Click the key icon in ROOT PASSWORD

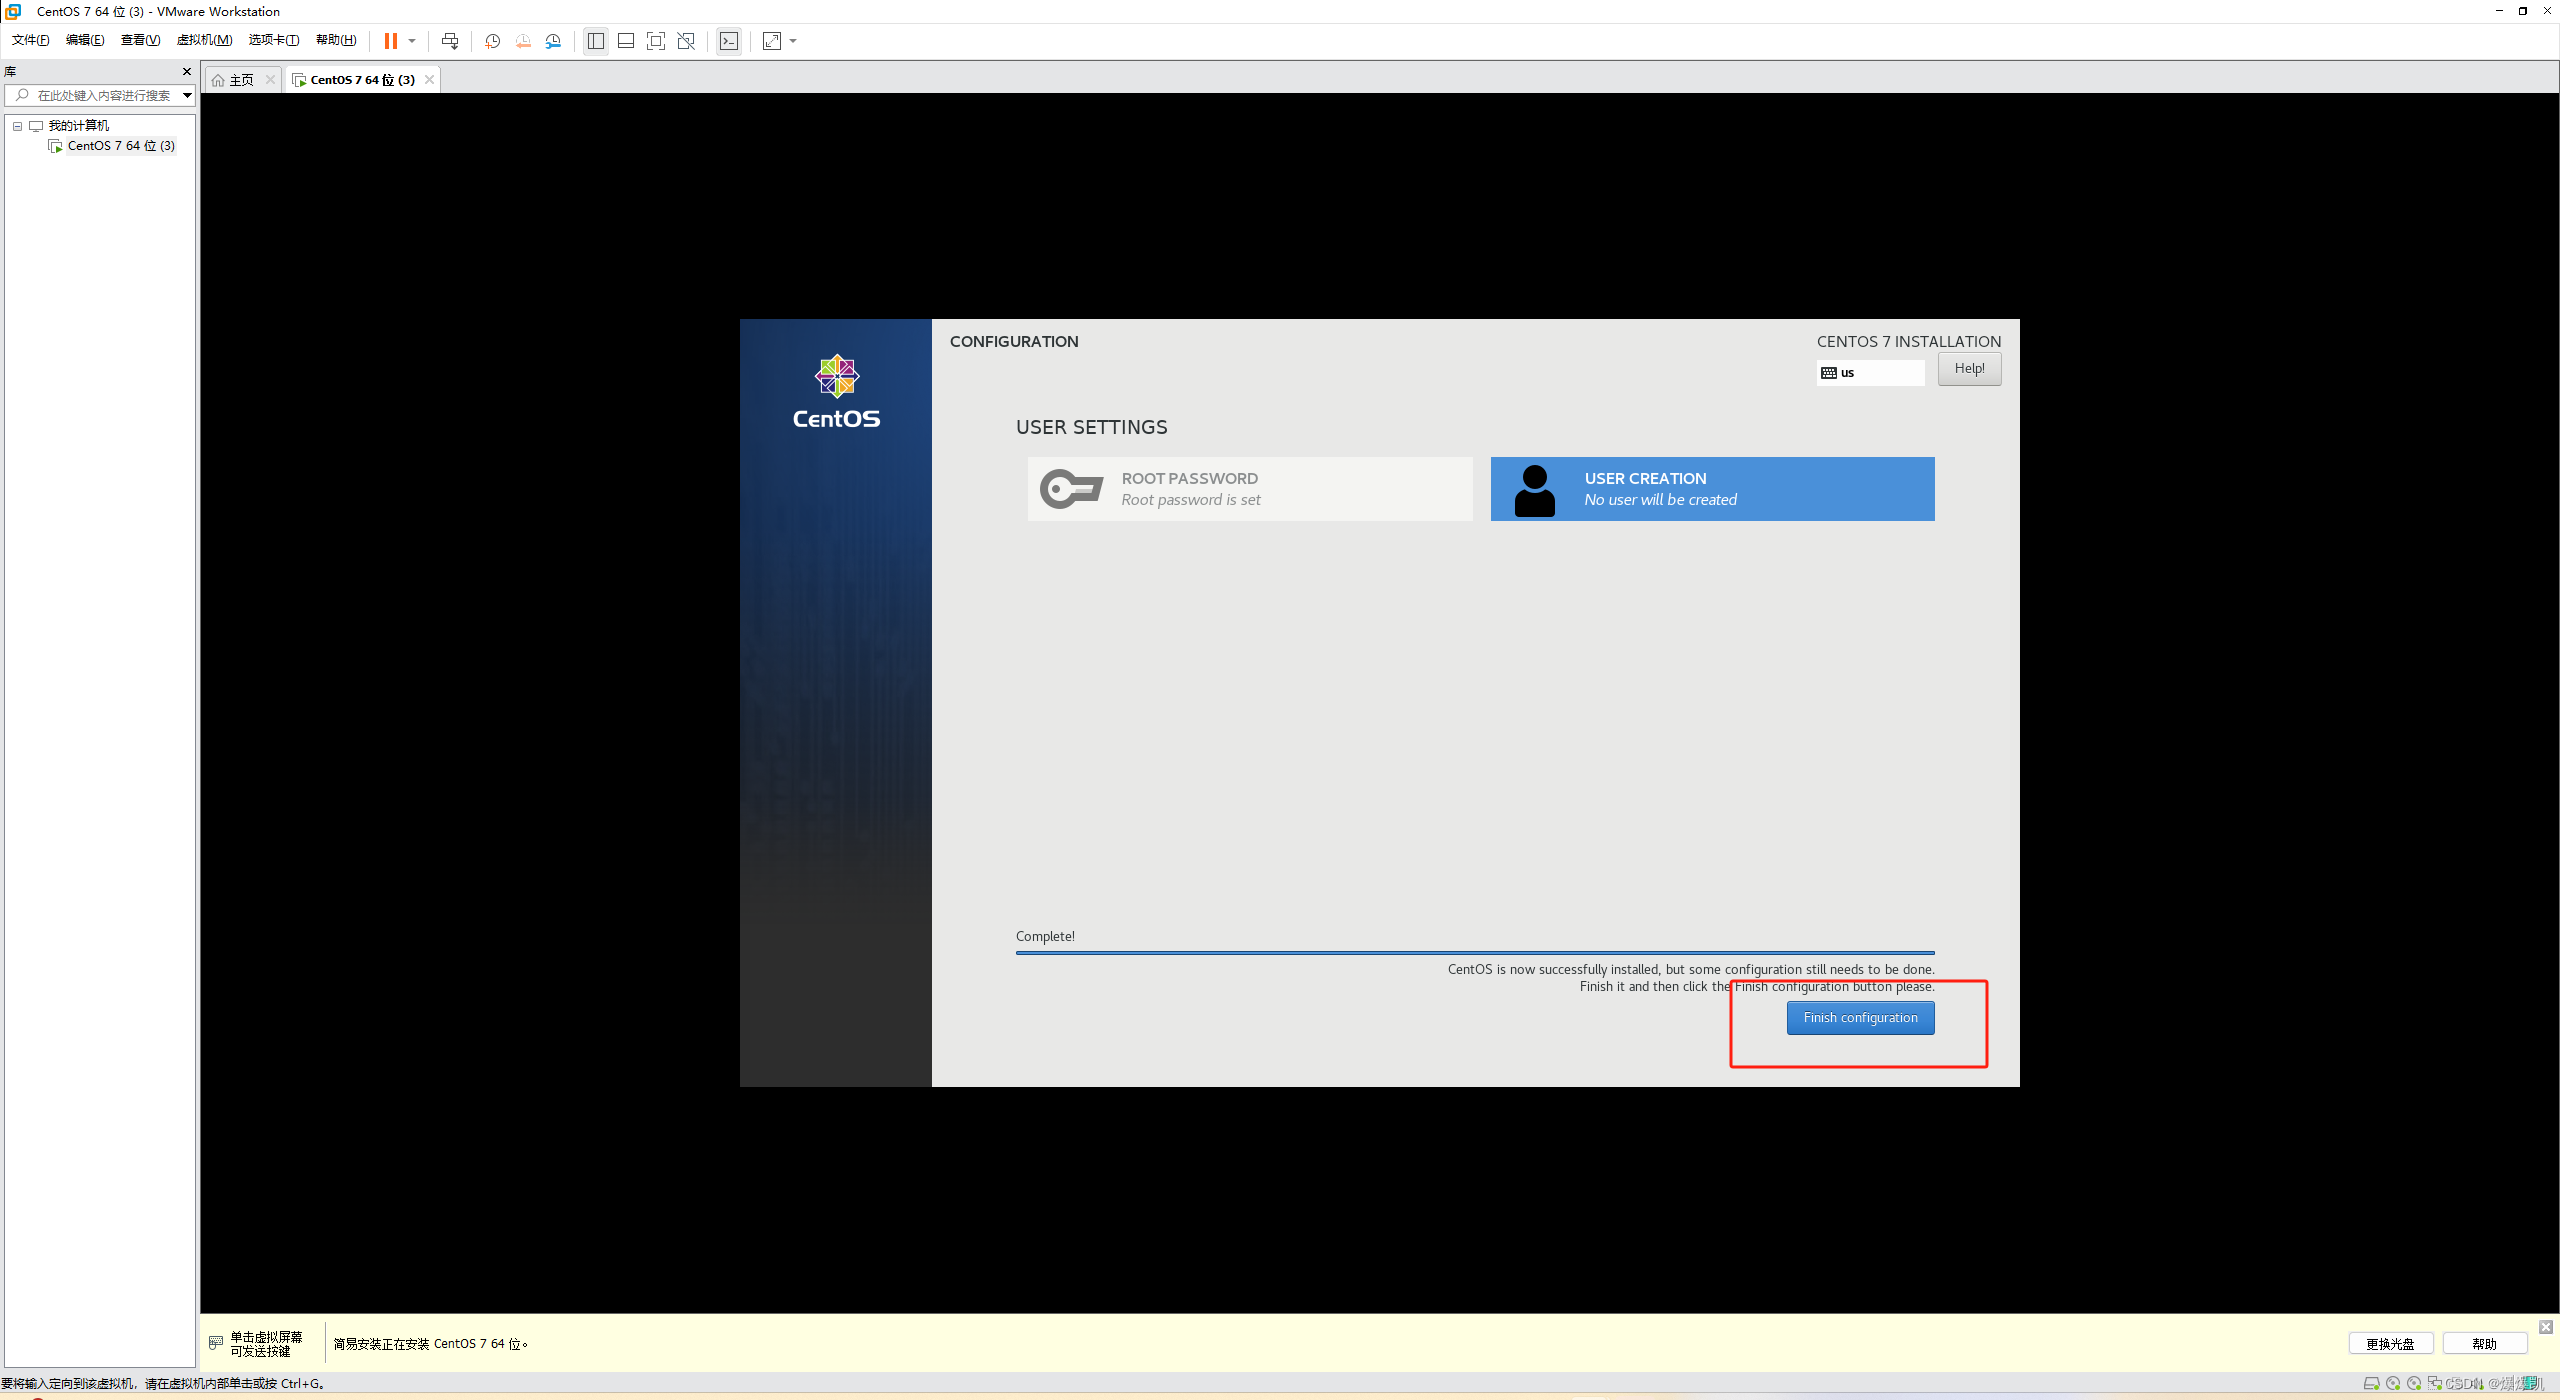click(1071, 489)
